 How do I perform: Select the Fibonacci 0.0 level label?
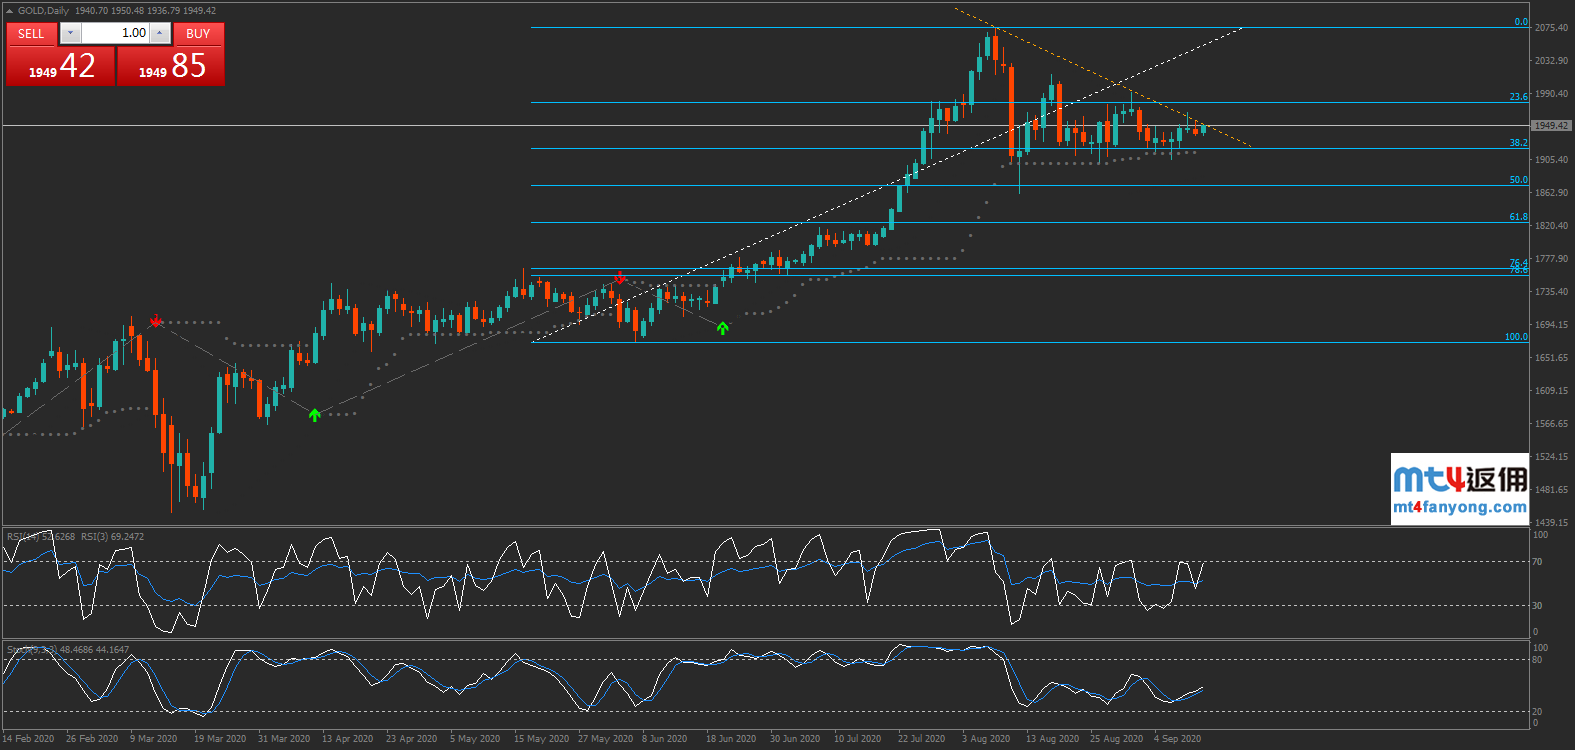(x=1520, y=22)
